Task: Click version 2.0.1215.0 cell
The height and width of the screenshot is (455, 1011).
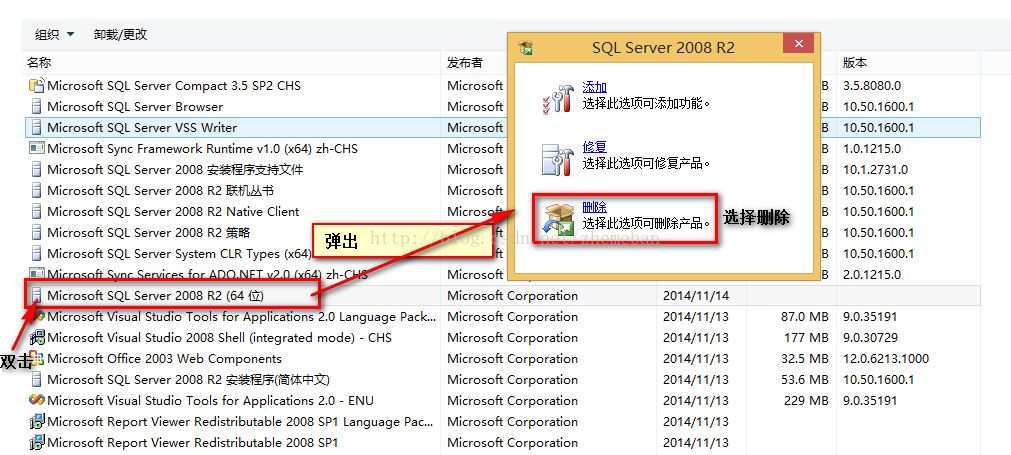Action: (x=872, y=274)
